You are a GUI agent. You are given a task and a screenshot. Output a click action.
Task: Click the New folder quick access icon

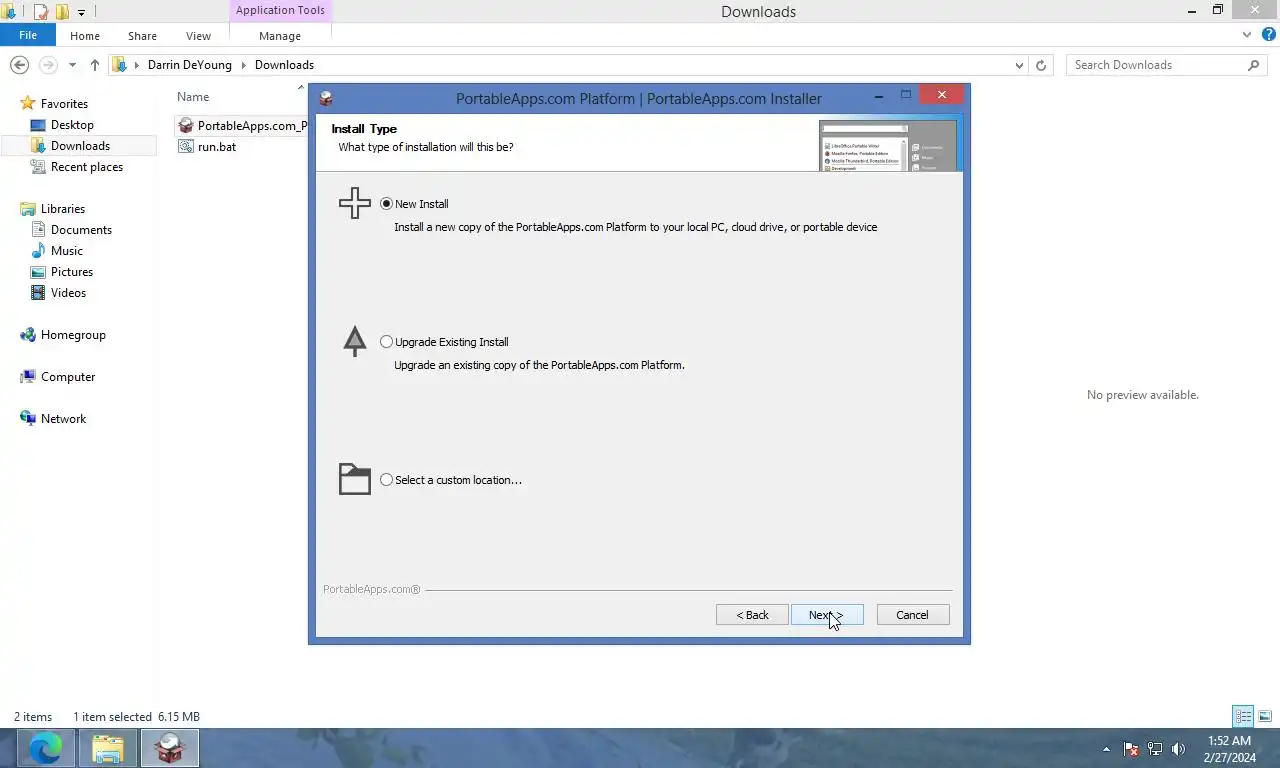[x=61, y=12]
